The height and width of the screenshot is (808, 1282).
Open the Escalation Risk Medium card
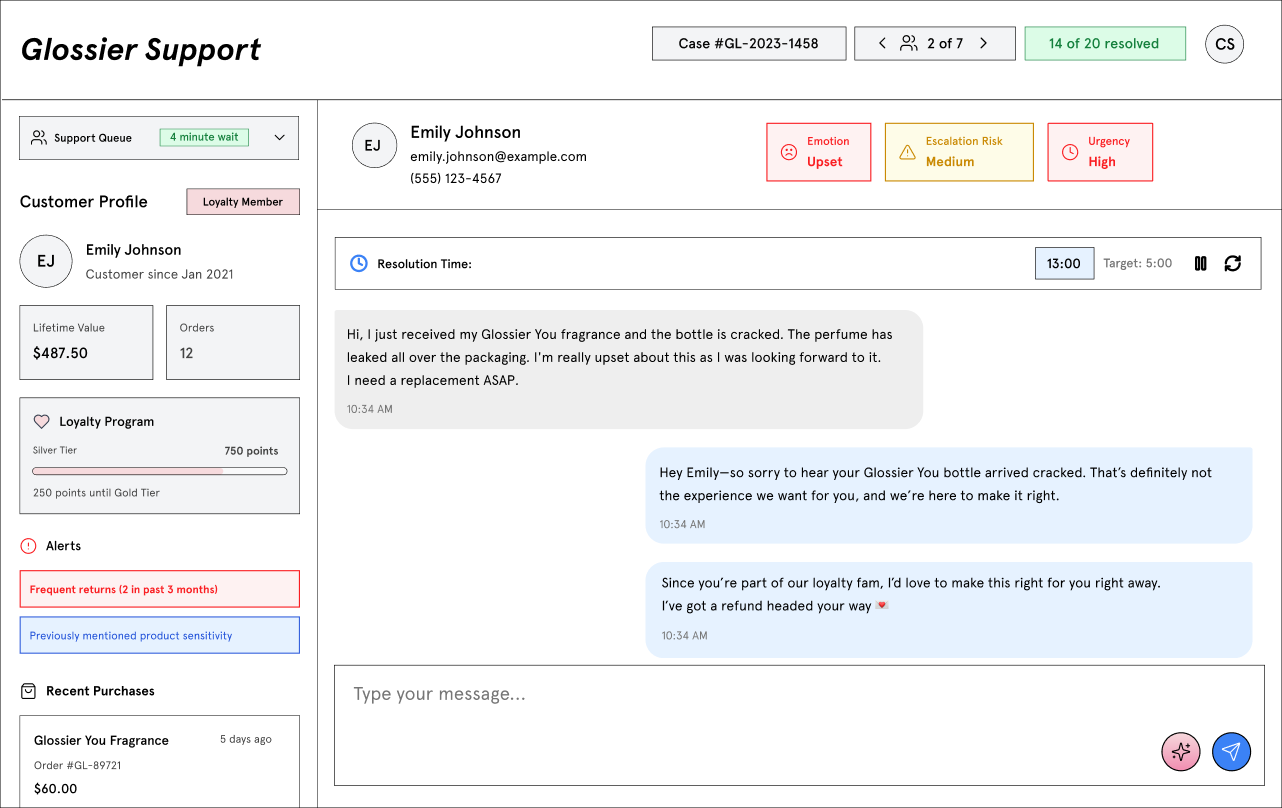[x=959, y=152]
